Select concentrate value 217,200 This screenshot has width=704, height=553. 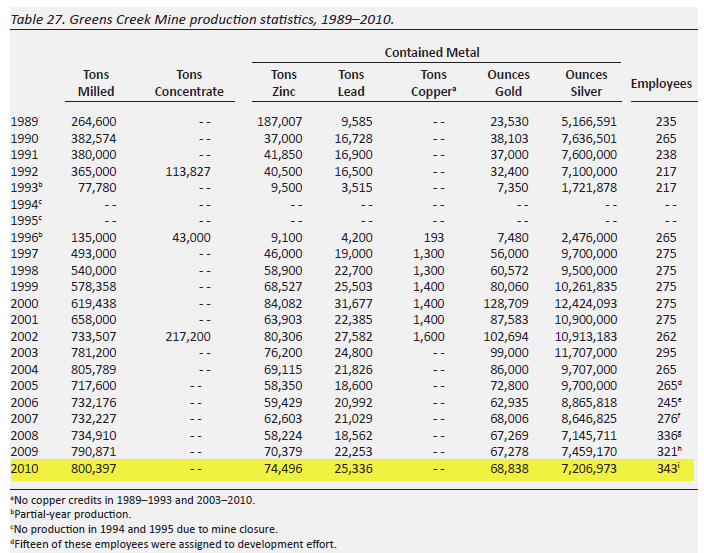[188, 337]
